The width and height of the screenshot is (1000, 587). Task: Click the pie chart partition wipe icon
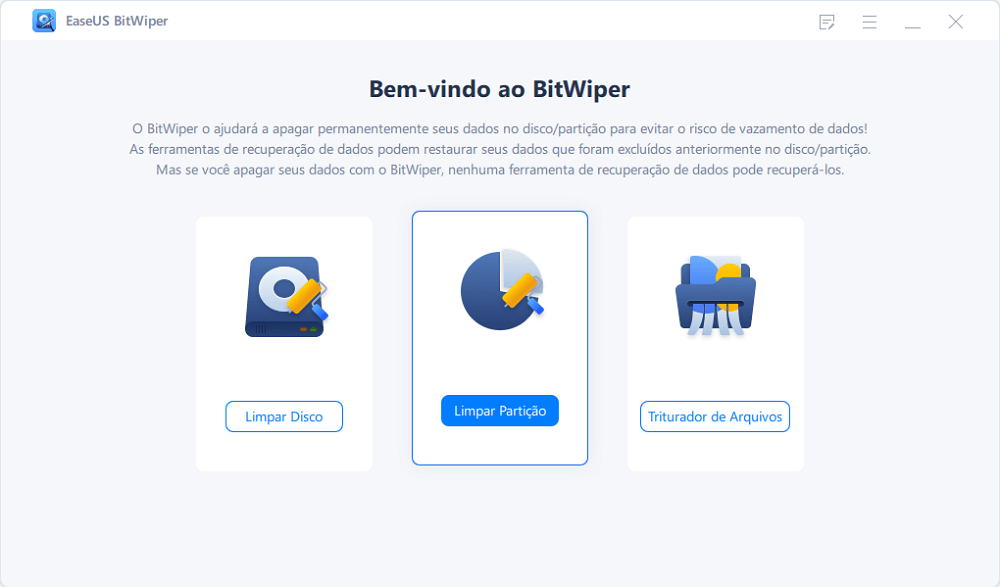502,289
